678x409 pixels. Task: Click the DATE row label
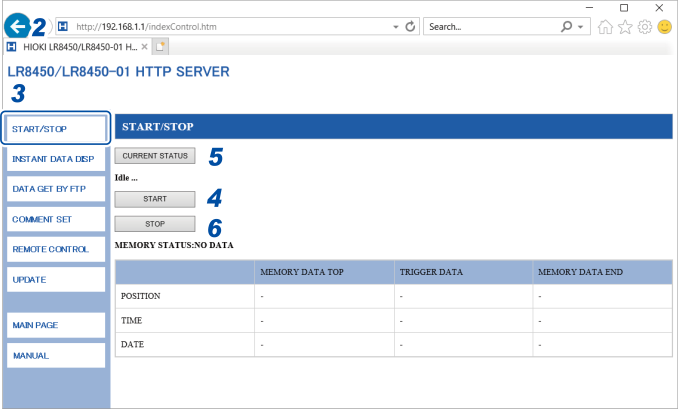click(132, 345)
